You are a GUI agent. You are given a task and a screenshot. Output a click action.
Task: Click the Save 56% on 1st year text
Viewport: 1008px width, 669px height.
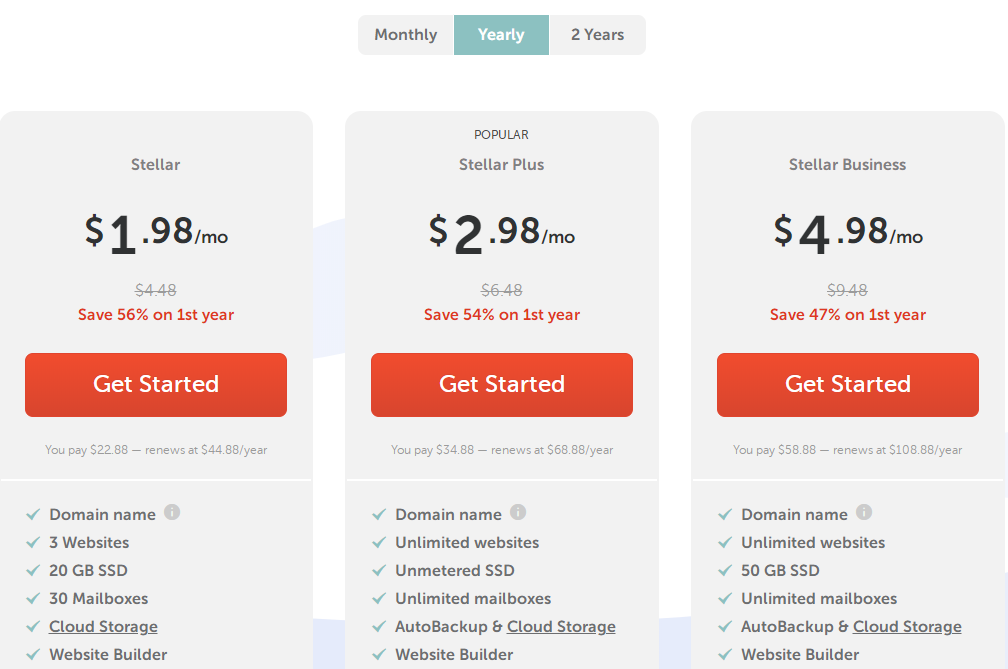(x=156, y=315)
